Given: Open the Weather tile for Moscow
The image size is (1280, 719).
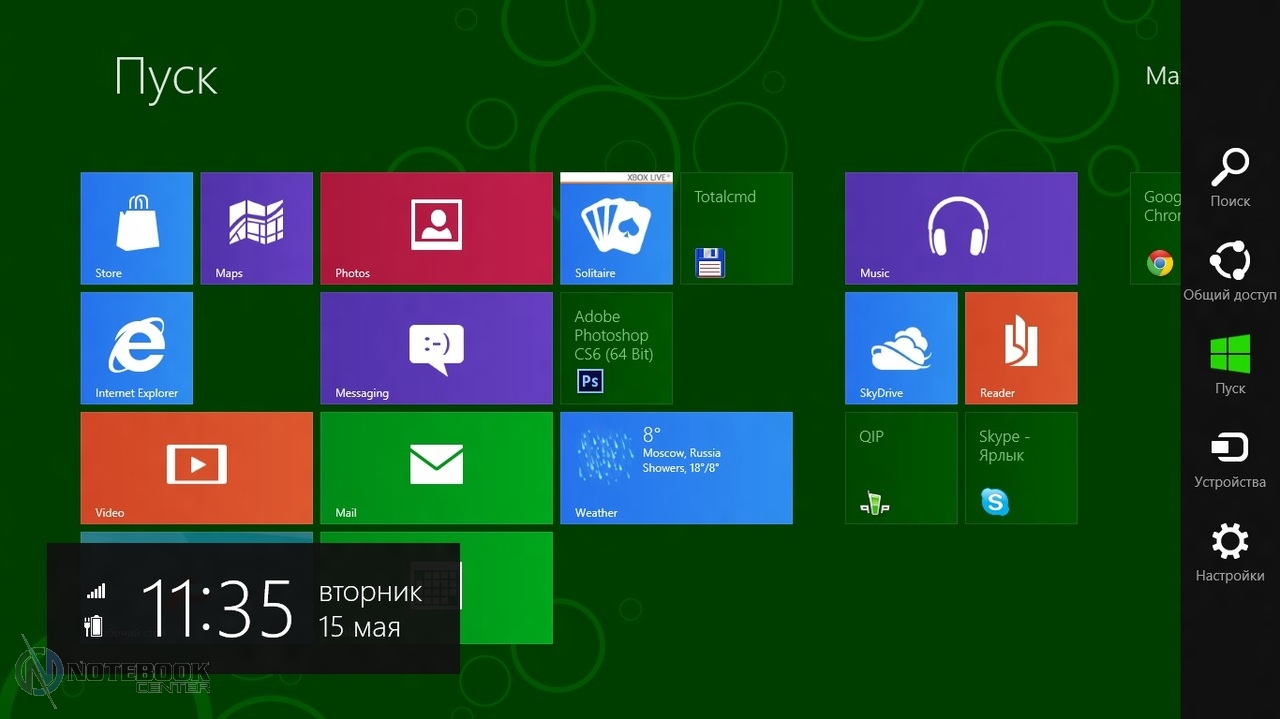Looking at the screenshot, I should click(x=676, y=468).
